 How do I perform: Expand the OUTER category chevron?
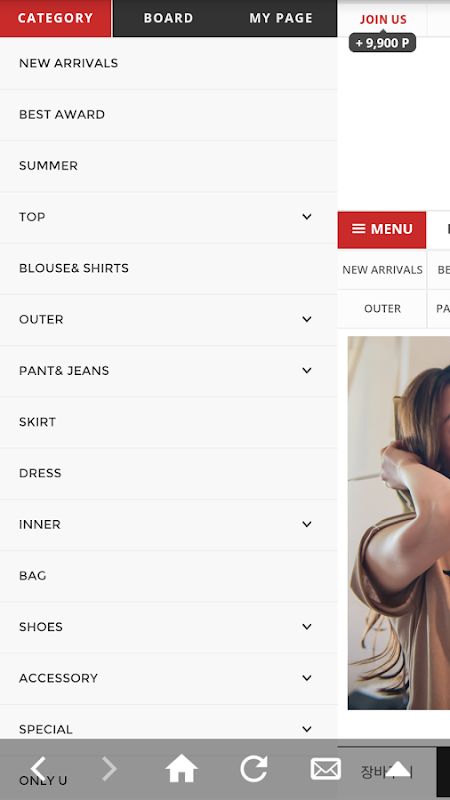click(307, 319)
